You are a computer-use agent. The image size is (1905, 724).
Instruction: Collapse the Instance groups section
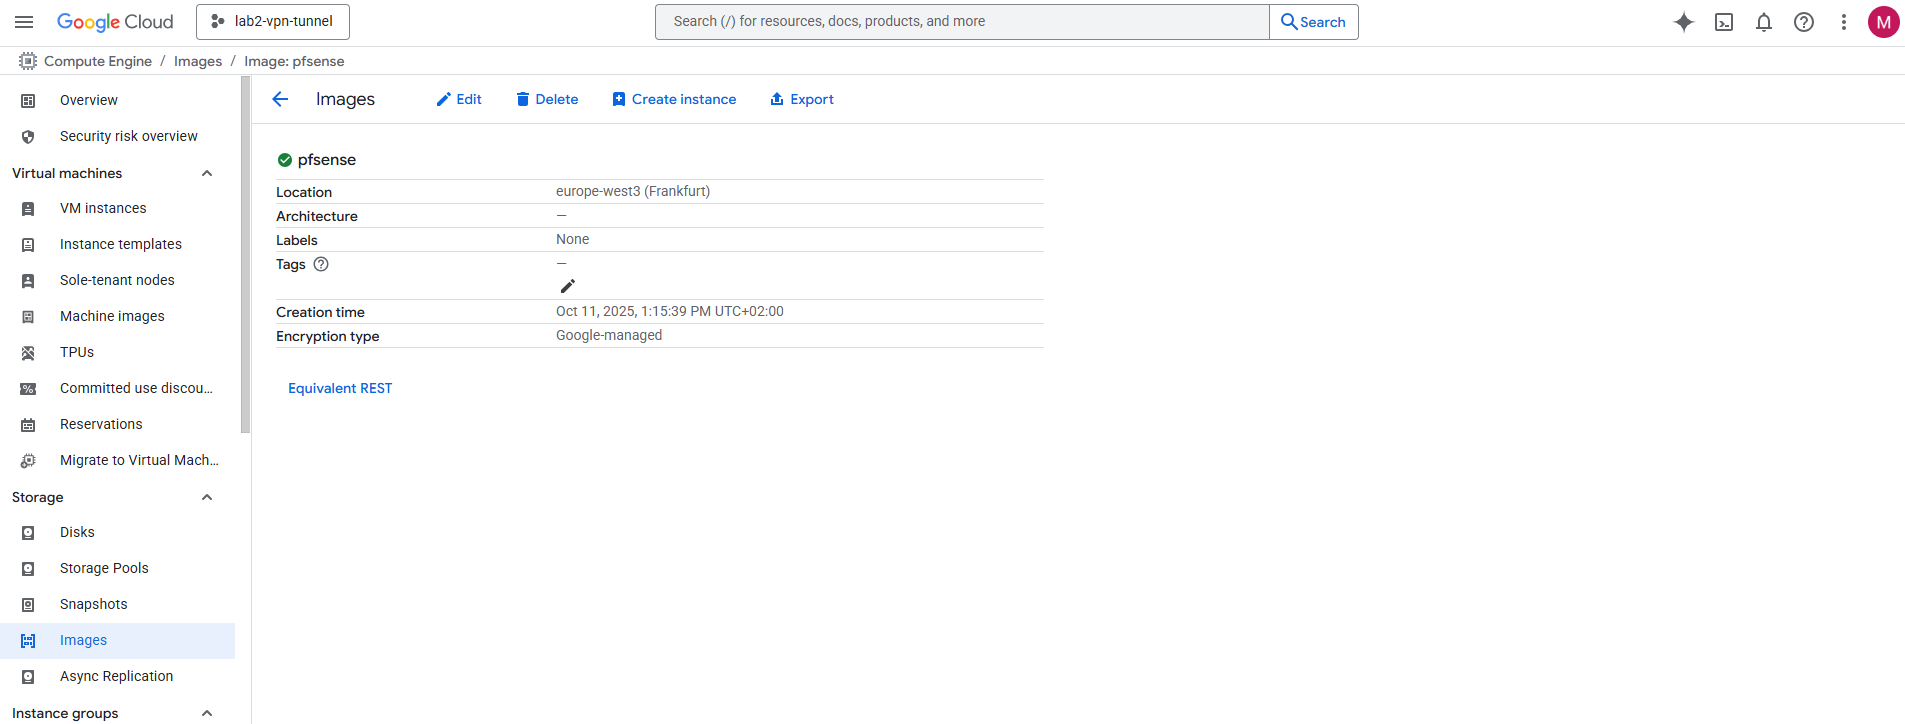pyautogui.click(x=207, y=713)
